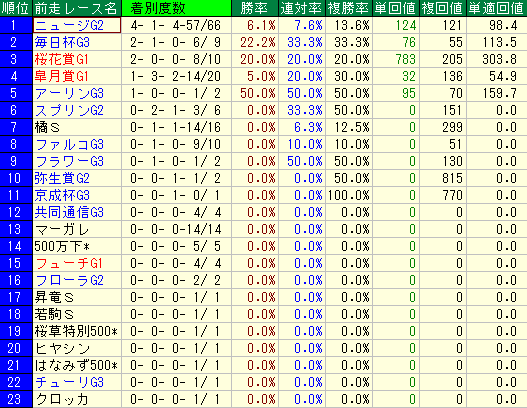Select the スプリンG2 race link

pos(69,111)
